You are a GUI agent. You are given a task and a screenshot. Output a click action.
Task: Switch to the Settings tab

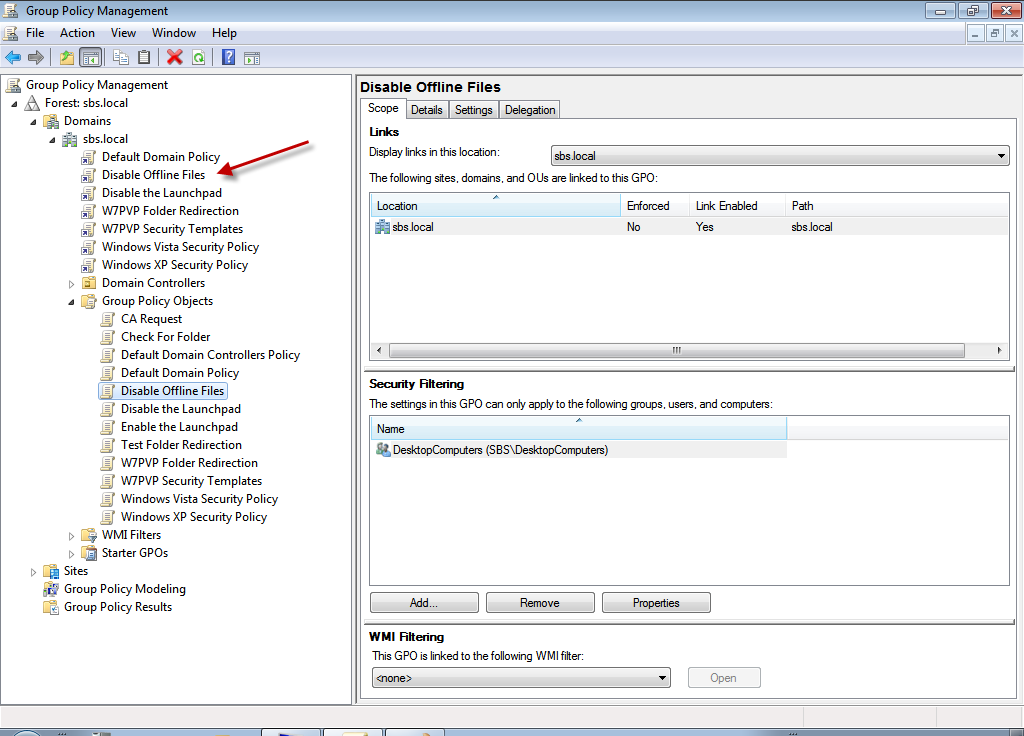(x=473, y=110)
